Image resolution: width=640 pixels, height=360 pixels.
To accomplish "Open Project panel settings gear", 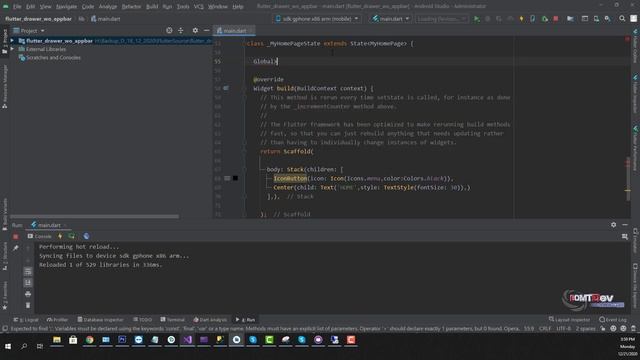I will [195, 31].
